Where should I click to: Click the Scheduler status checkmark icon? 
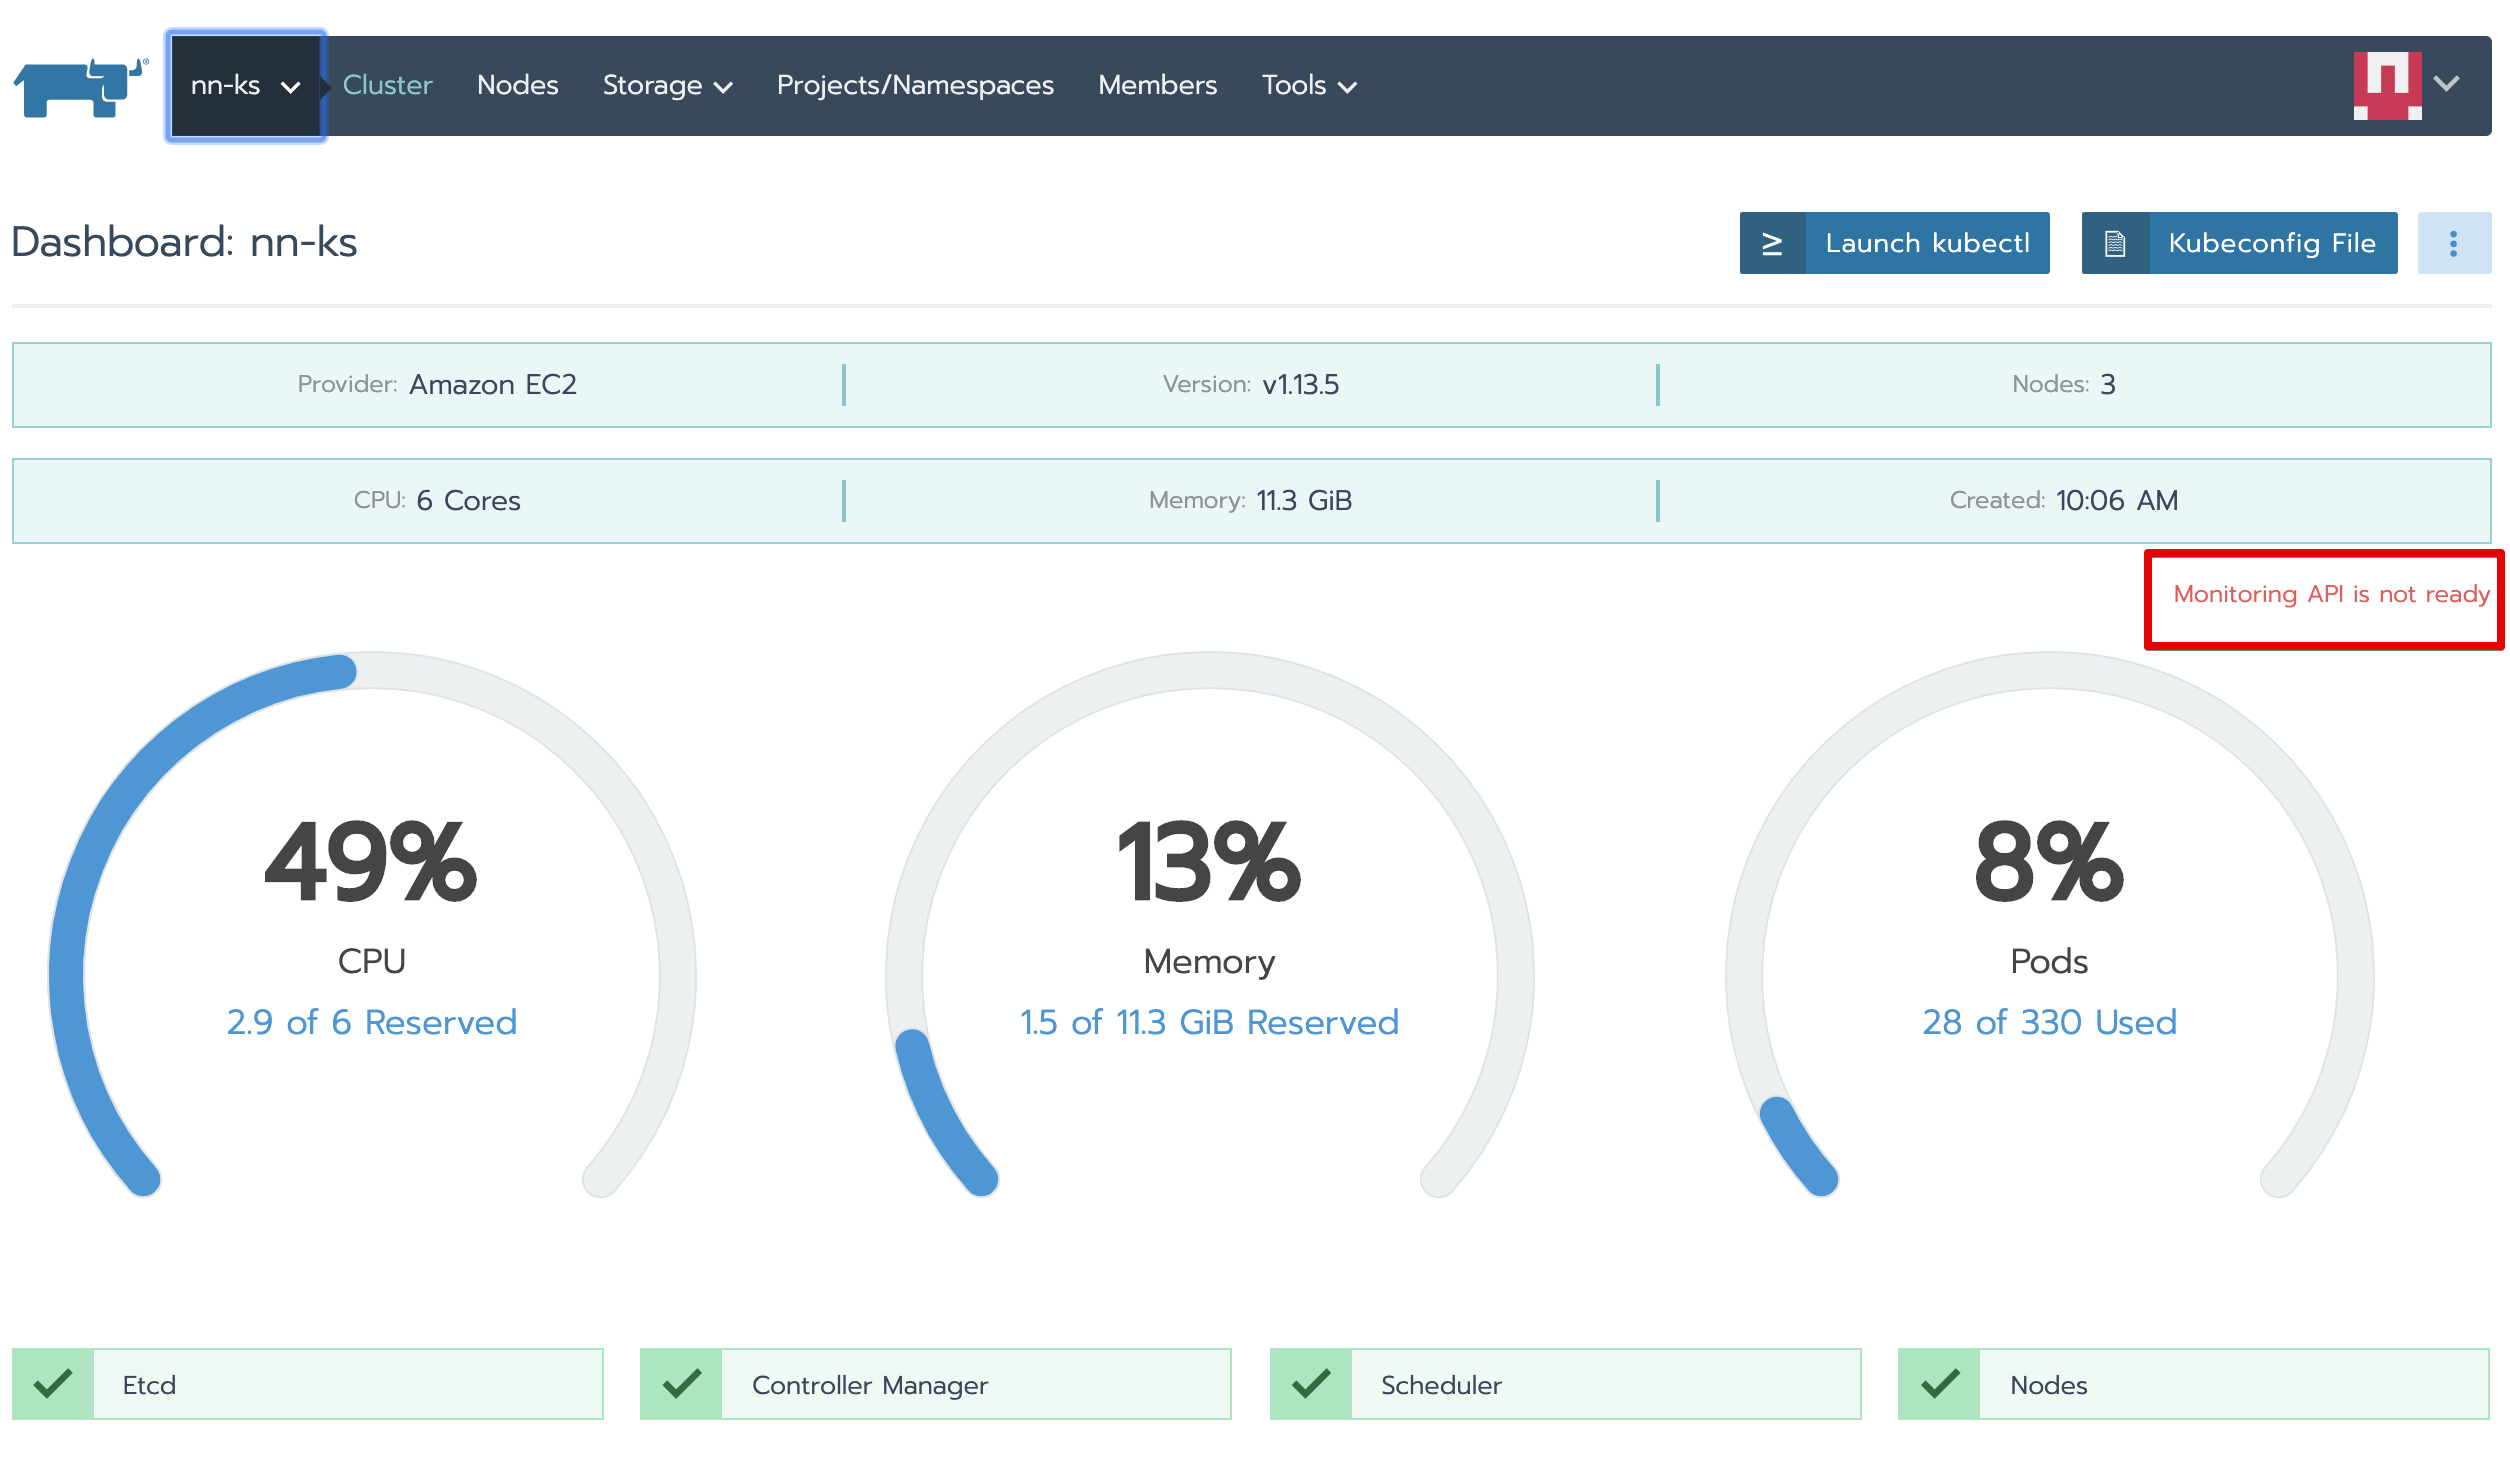coord(1310,1384)
